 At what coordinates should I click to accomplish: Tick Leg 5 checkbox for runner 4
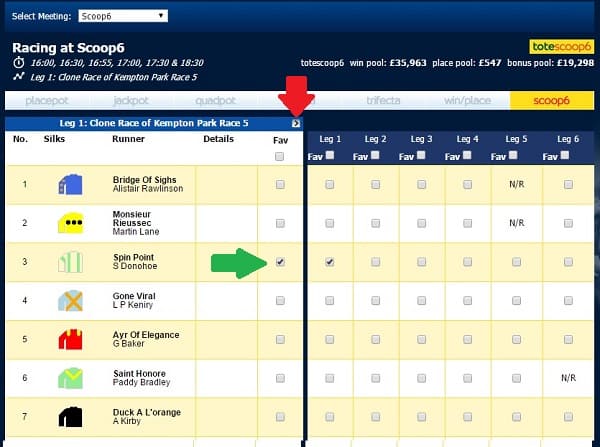pos(516,300)
